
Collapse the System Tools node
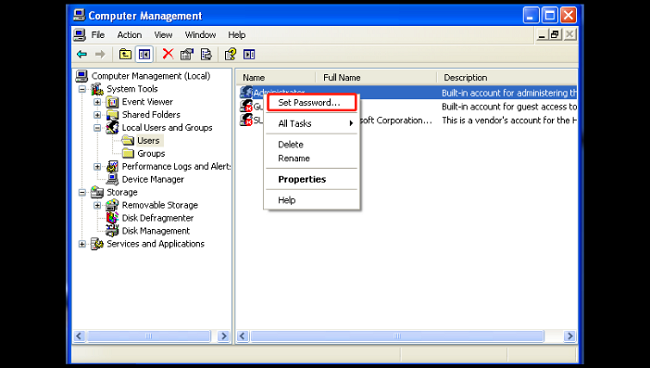pos(82,89)
